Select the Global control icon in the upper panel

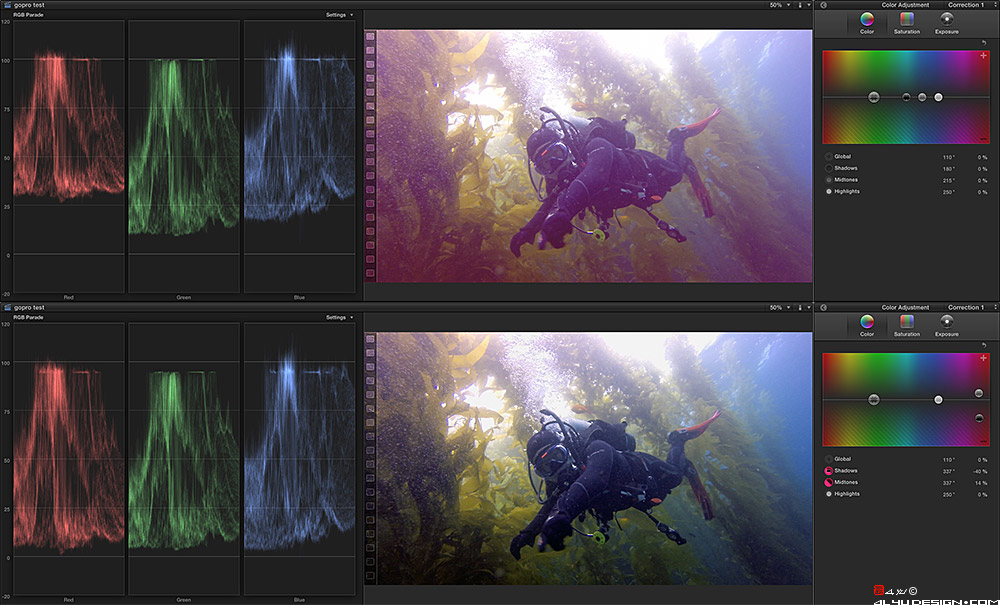[828, 156]
